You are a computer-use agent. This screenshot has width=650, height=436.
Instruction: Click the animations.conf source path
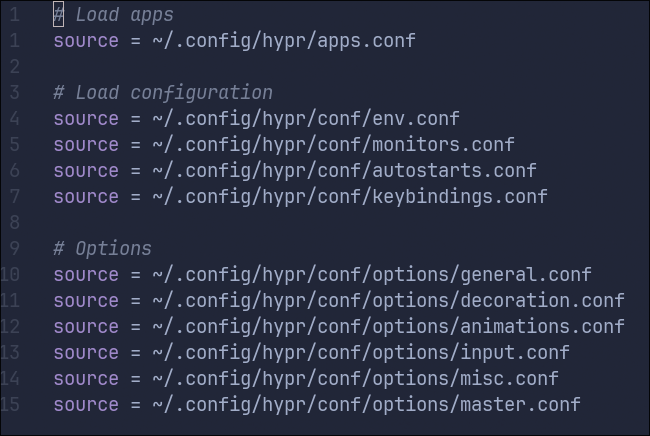[388, 327]
